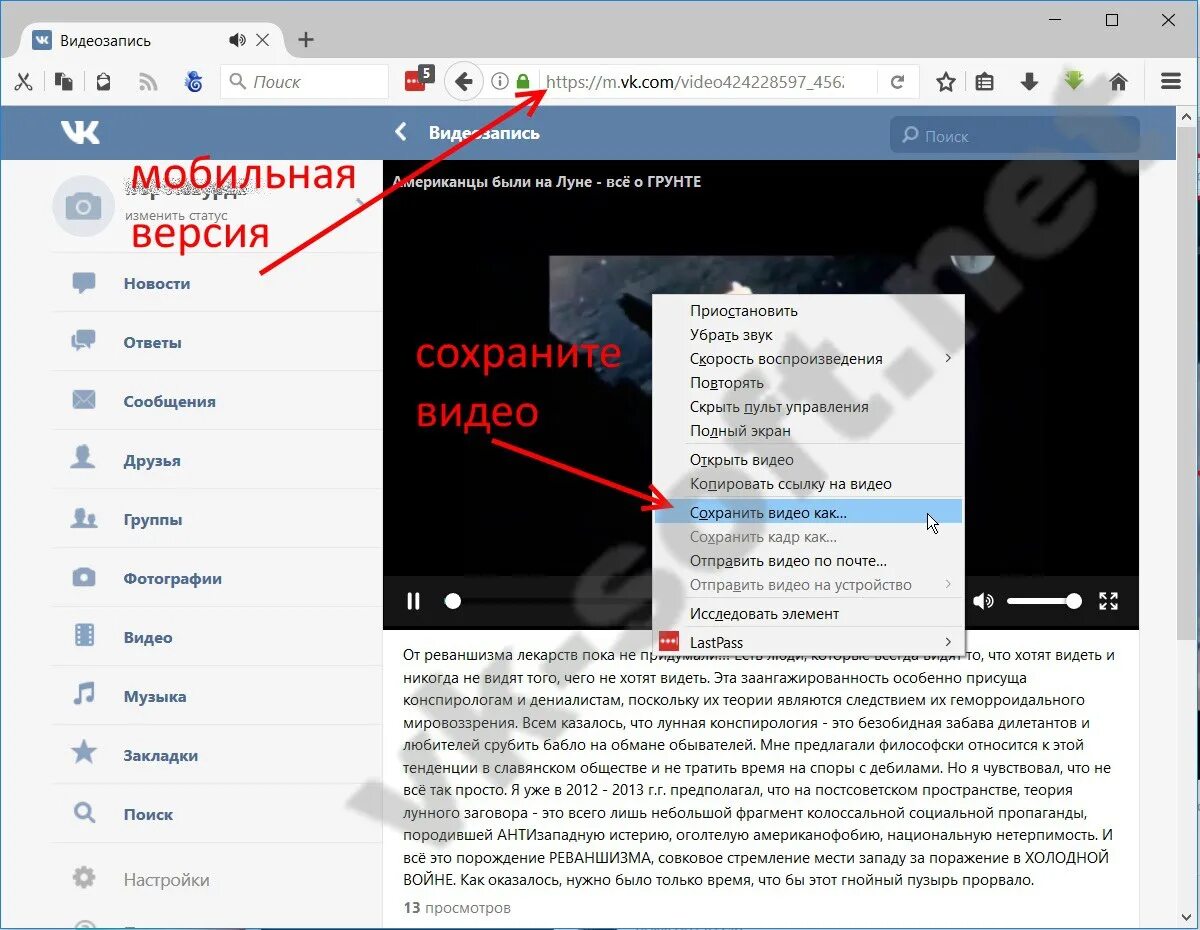Click the VK logo in the header
Viewport: 1200px width, 930px height.
coord(80,132)
